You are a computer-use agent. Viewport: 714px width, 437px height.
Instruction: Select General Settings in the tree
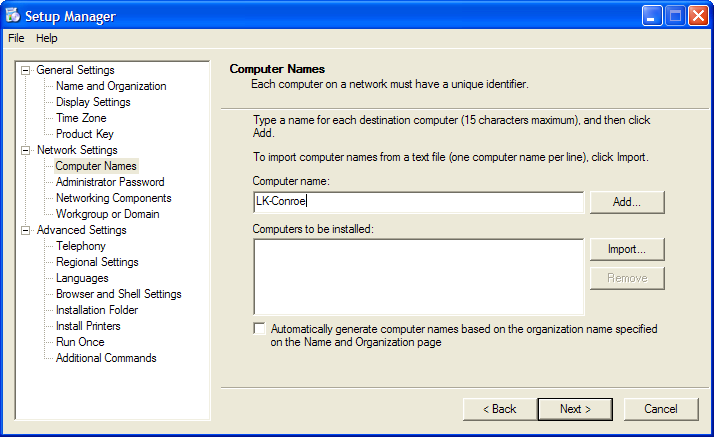coord(76,70)
